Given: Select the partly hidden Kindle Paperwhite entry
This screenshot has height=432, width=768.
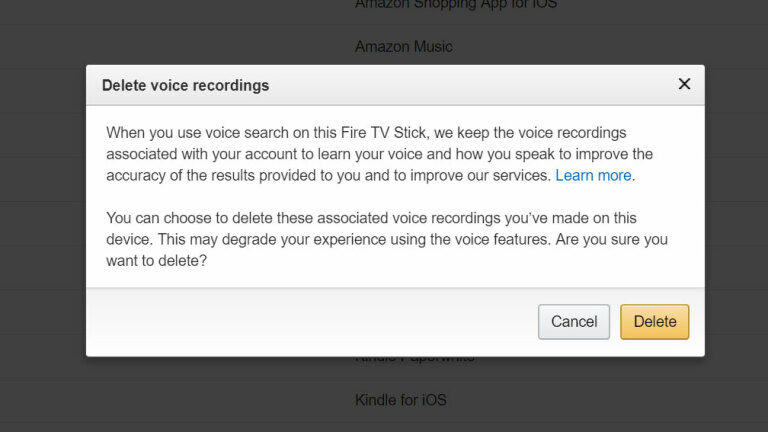Looking at the screenshot, I should click(x=414, y=359).
